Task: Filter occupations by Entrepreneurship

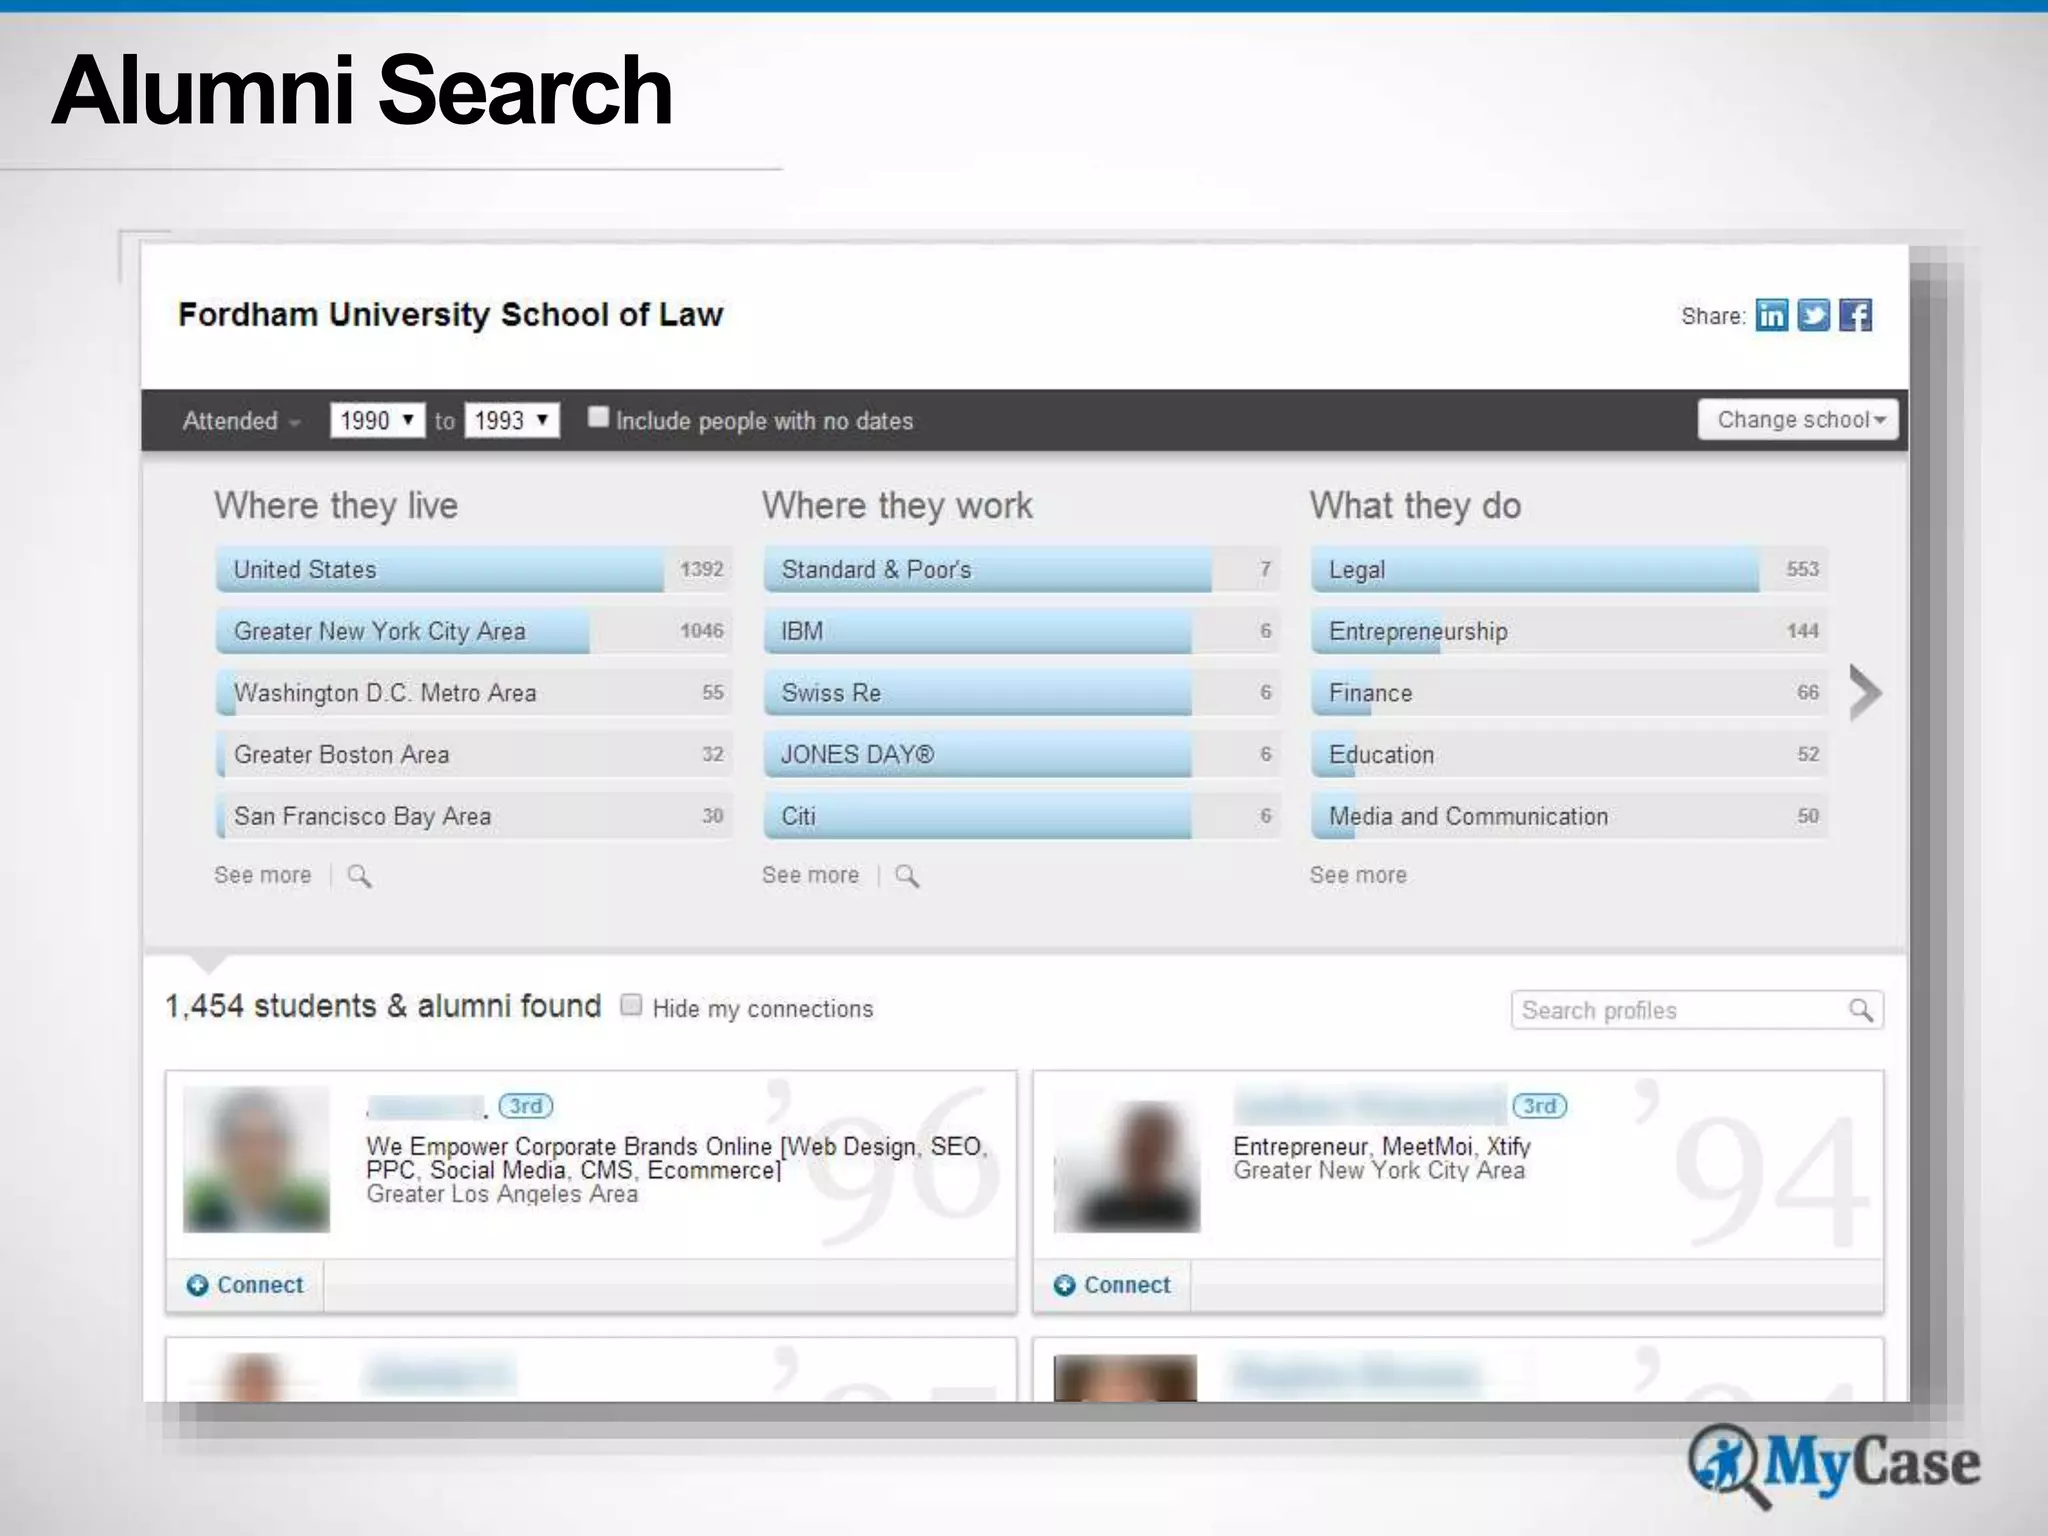Action: (1570, 631)
